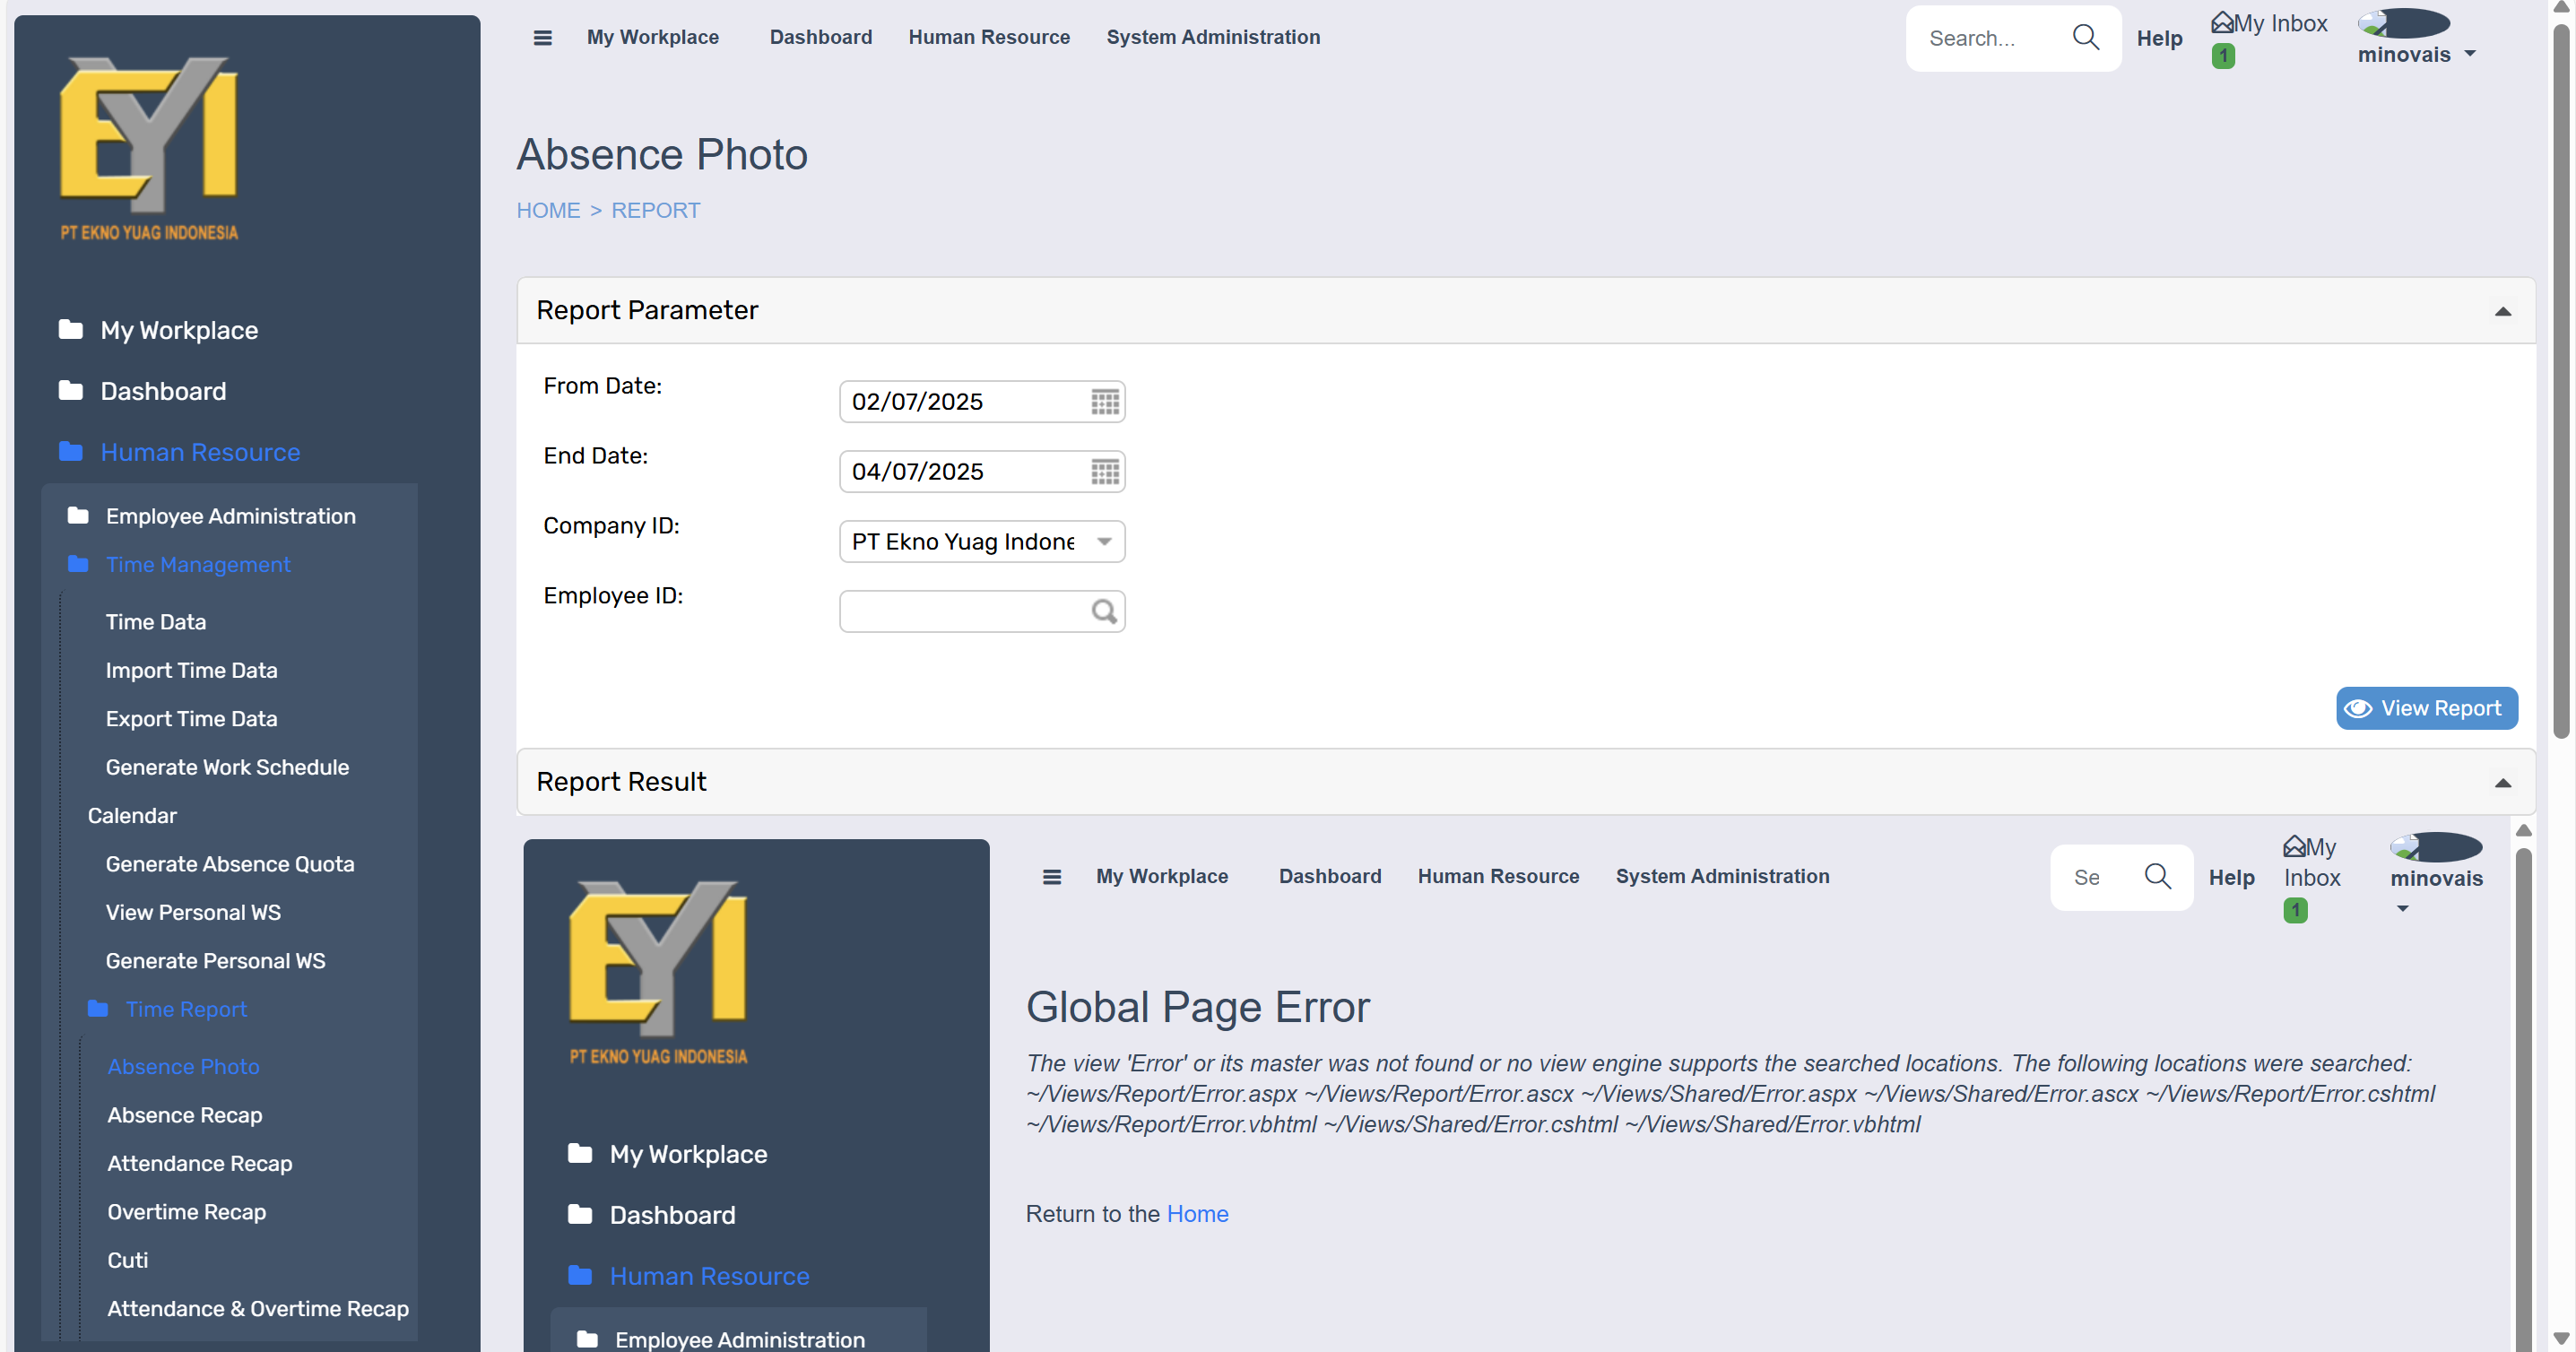Screen dimensions: 2576x1352
Task: Open View Personal WS in sidebar
Action: pyautogui.click(x=193, y=912)
